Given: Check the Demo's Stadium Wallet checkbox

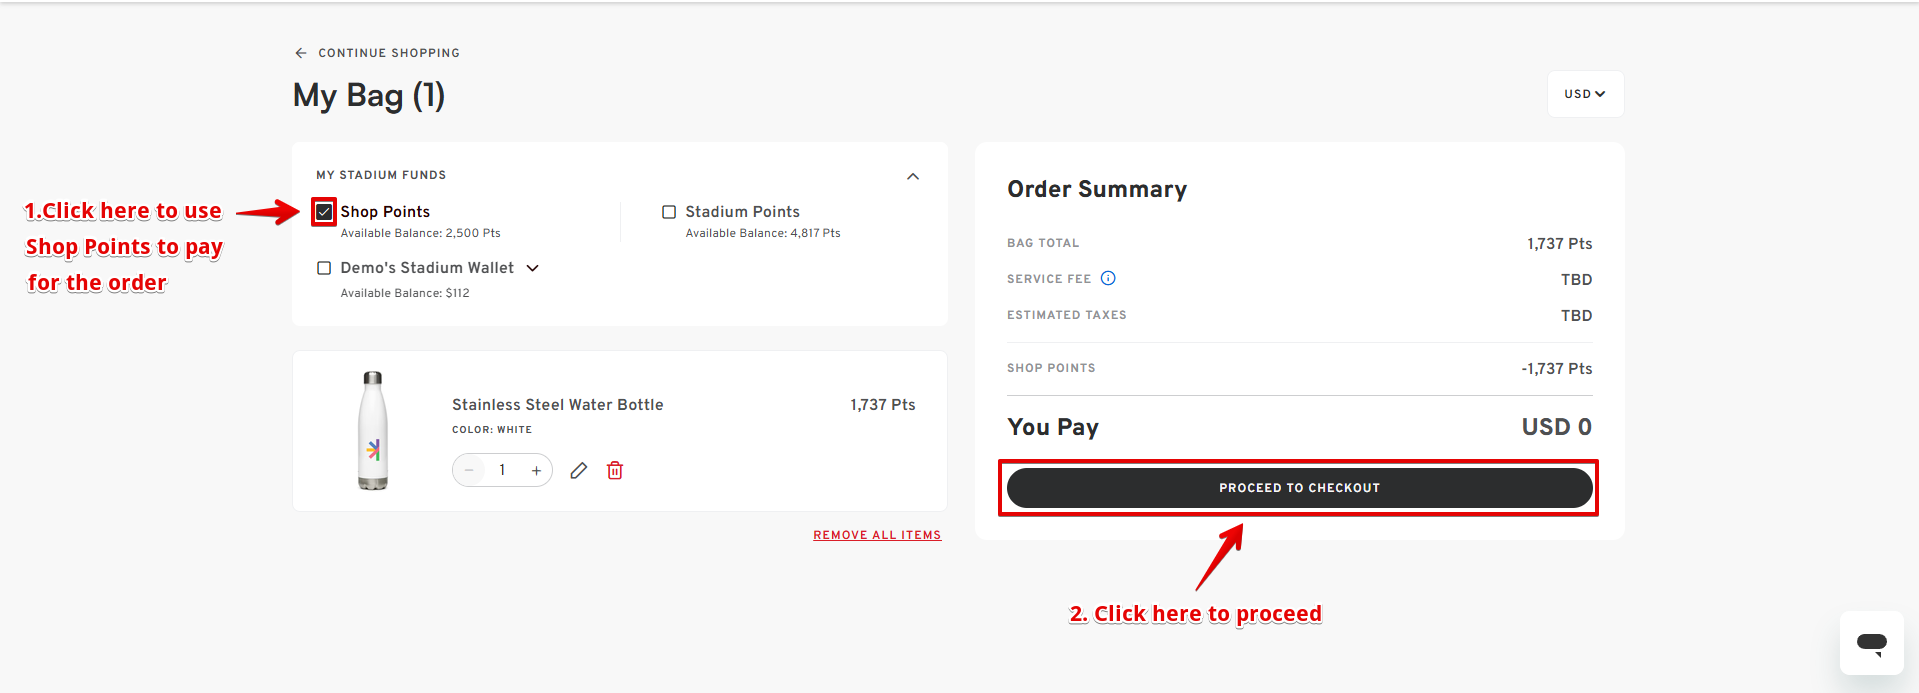Looking at the screenshot, I should click(x=324, y=268).
